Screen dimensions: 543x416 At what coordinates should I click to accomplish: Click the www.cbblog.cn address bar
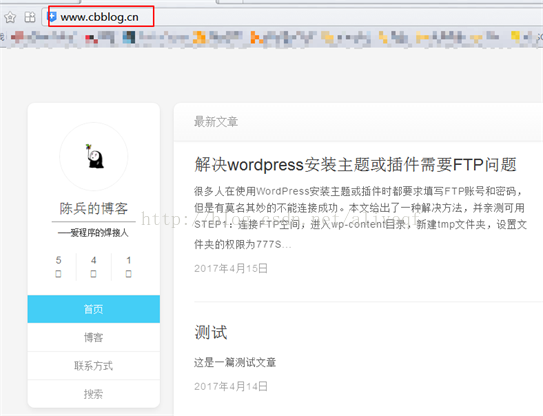[291, 17]
